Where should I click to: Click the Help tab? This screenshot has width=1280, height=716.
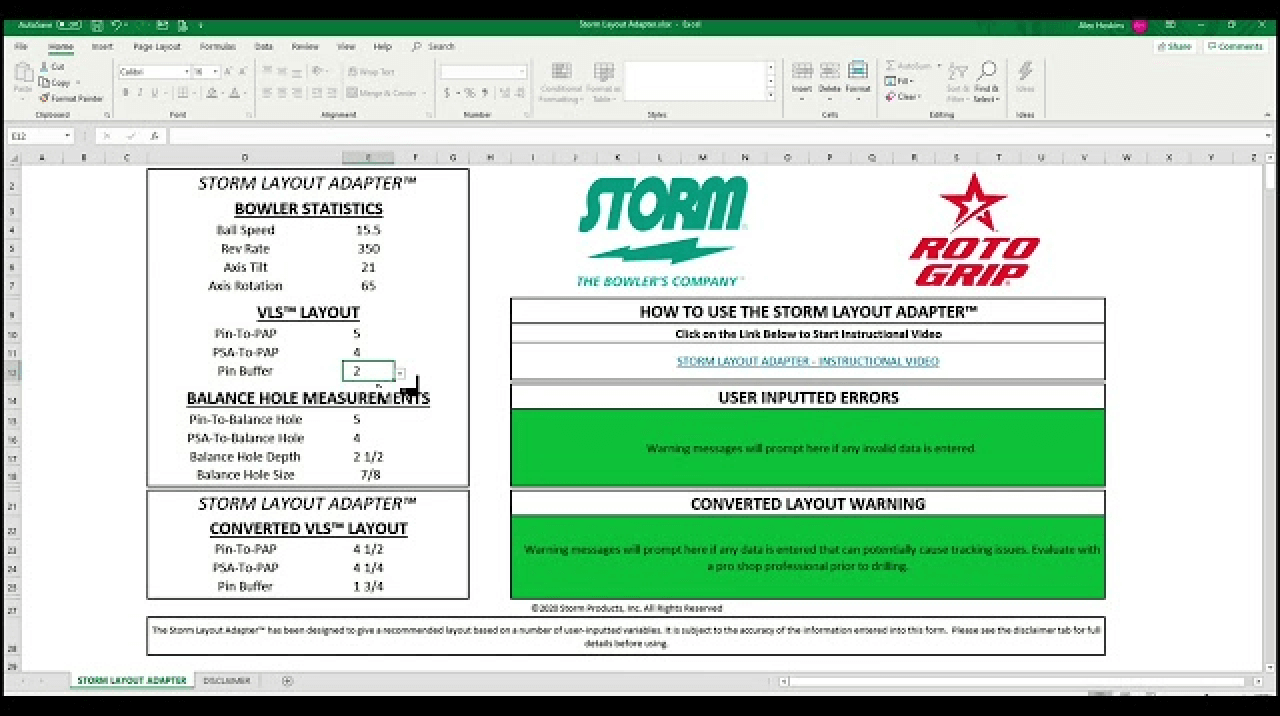point(382,47)
